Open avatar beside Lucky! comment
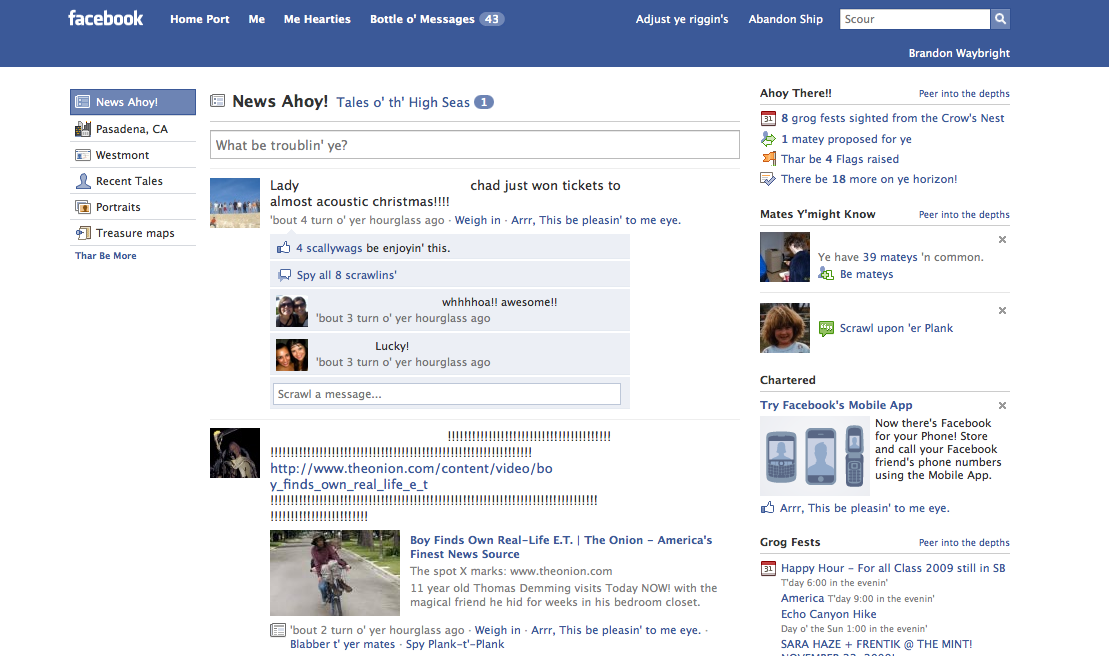Viewport: 1109px width, 656px height. (x=291, y=355)
